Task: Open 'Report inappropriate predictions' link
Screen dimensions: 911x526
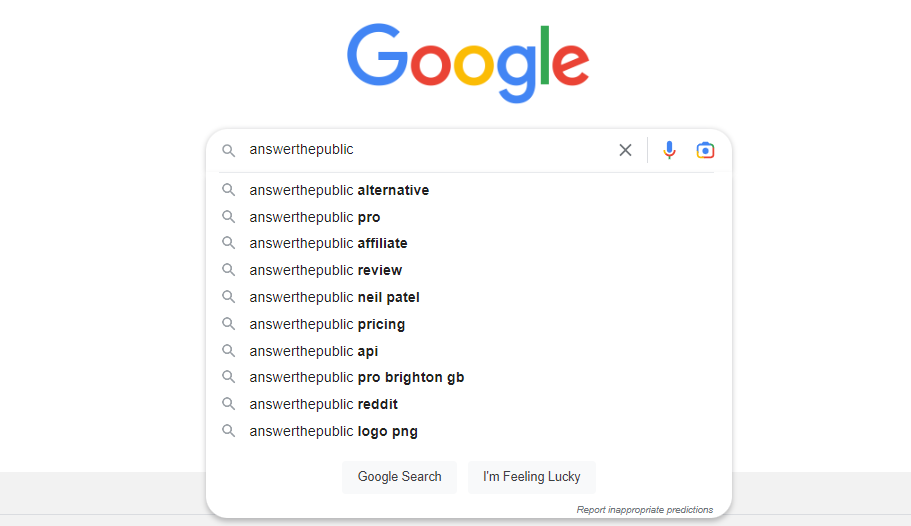Action: [x=644, y=510]
